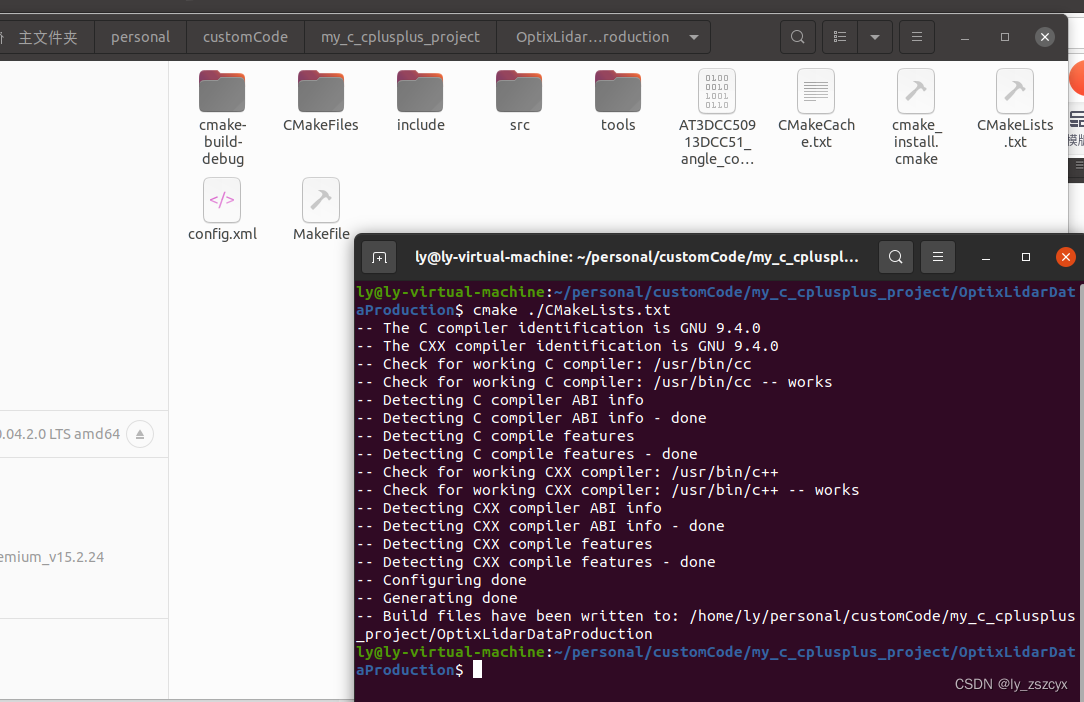Open the config.xml code file icon
The height and width of the screenshot is (702, 1084).
click(x=221, y=200)
